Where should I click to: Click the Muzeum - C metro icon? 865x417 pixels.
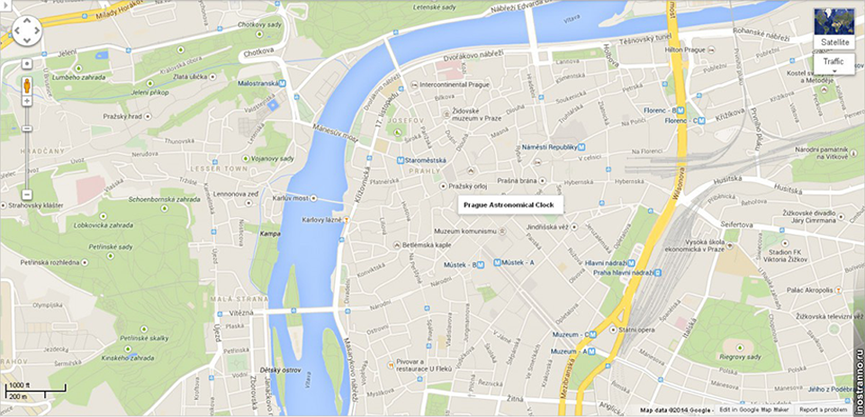pyautogui.click(x=592, y=334)
